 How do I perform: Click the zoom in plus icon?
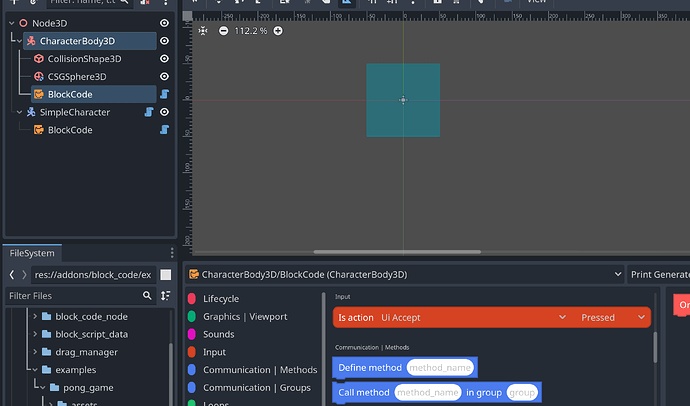[278, 31]
